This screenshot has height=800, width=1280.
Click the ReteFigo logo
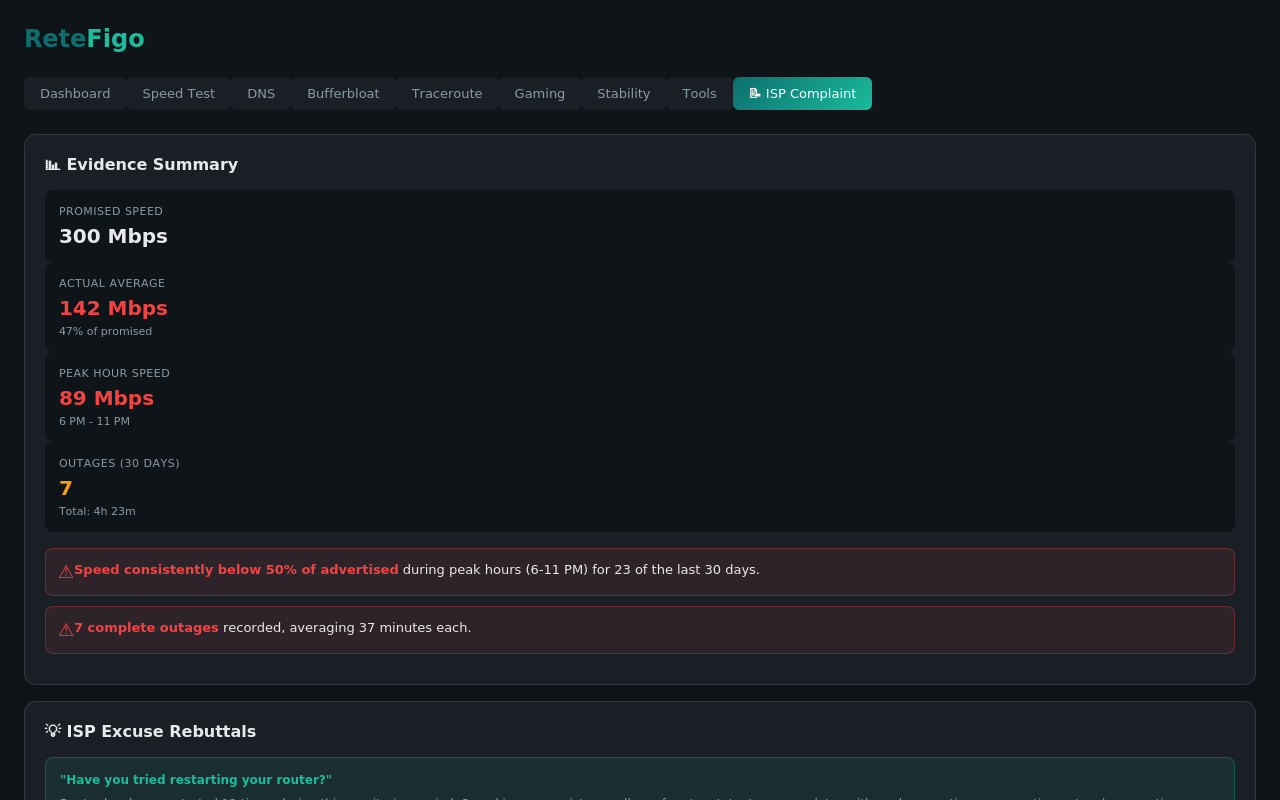click(x=84, y=38)
